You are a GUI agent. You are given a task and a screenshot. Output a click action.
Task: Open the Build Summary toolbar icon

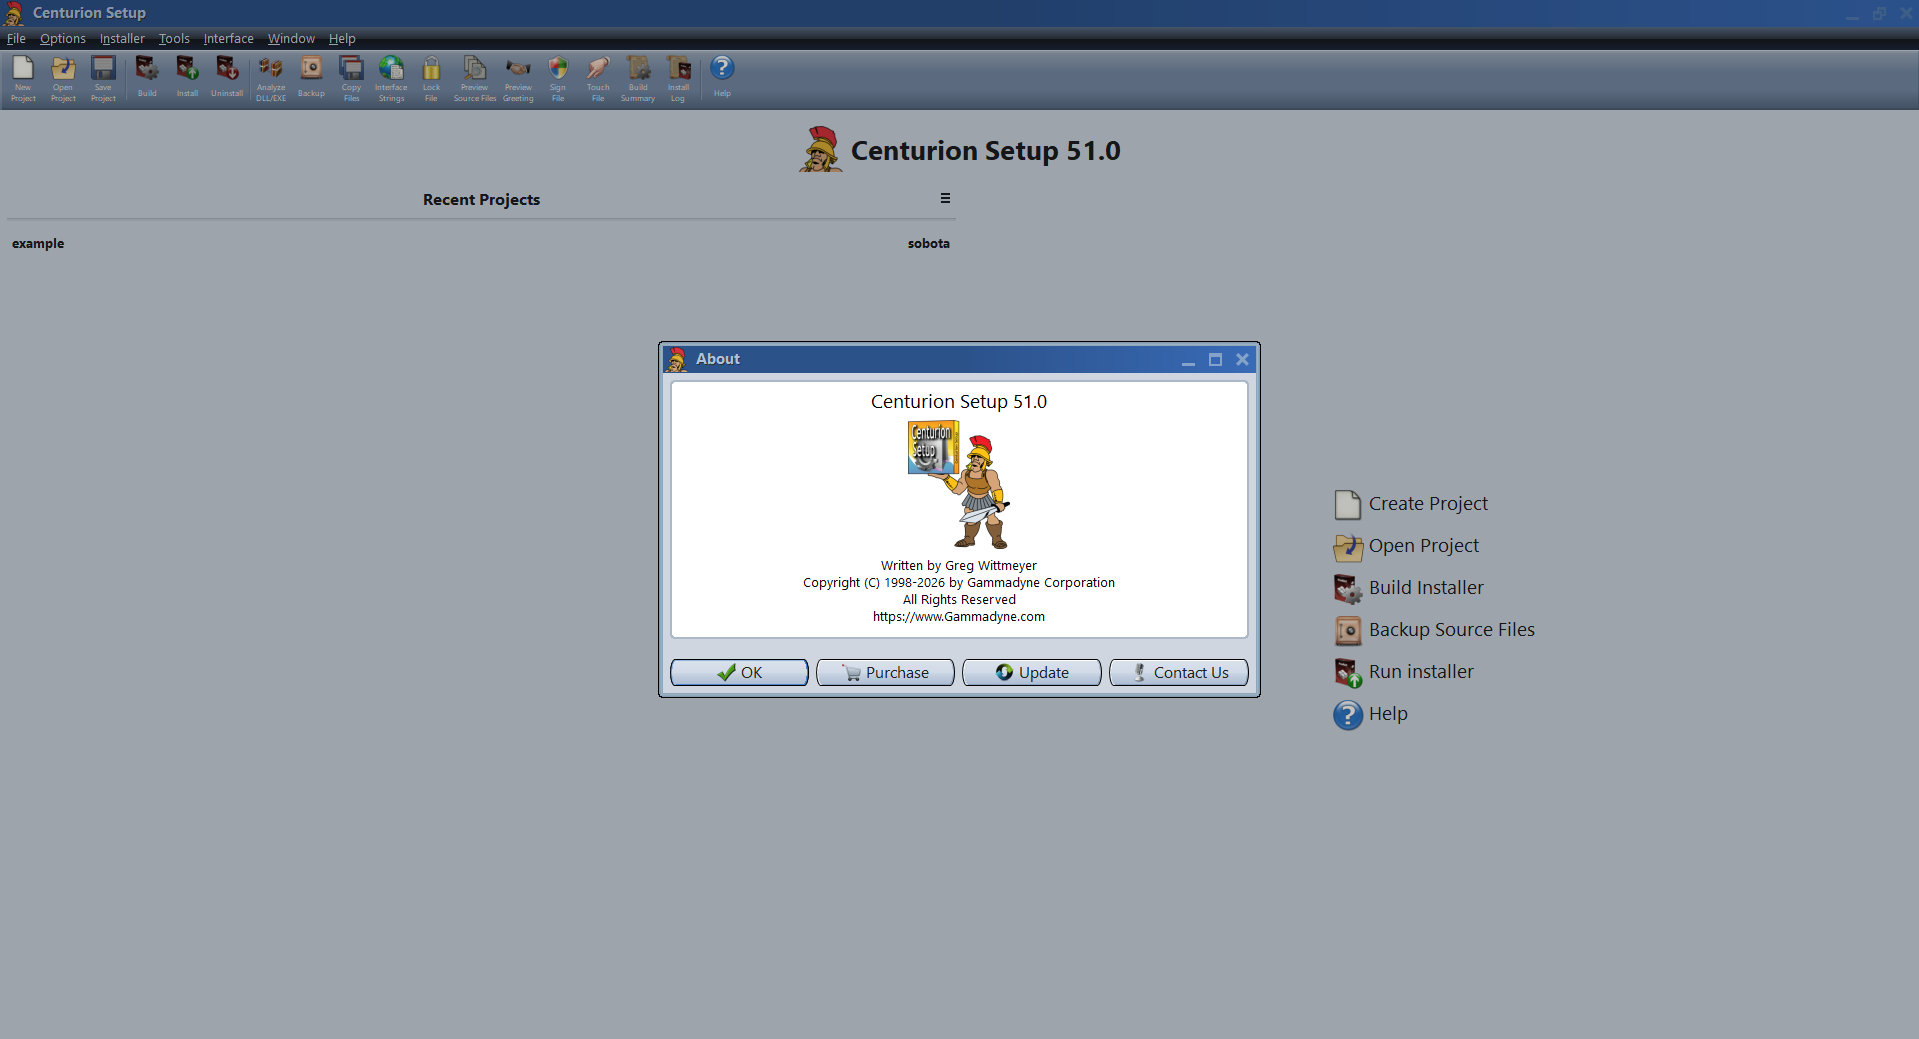[x=638, y=78]
